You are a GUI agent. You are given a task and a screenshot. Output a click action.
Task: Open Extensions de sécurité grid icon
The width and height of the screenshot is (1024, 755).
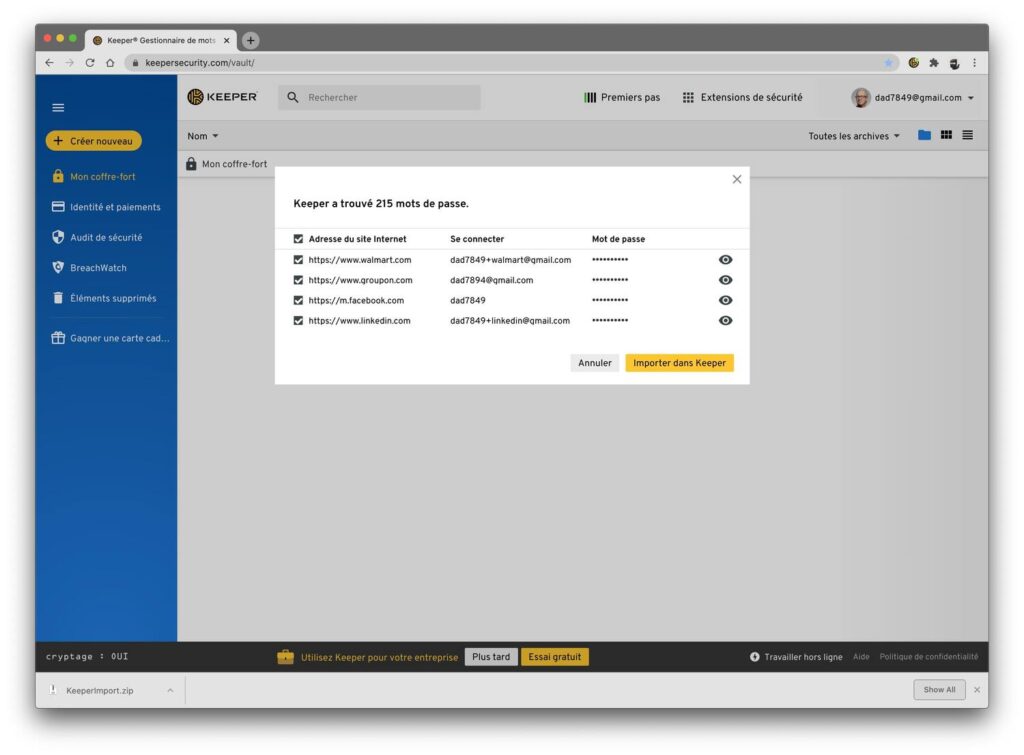[688, 98]
